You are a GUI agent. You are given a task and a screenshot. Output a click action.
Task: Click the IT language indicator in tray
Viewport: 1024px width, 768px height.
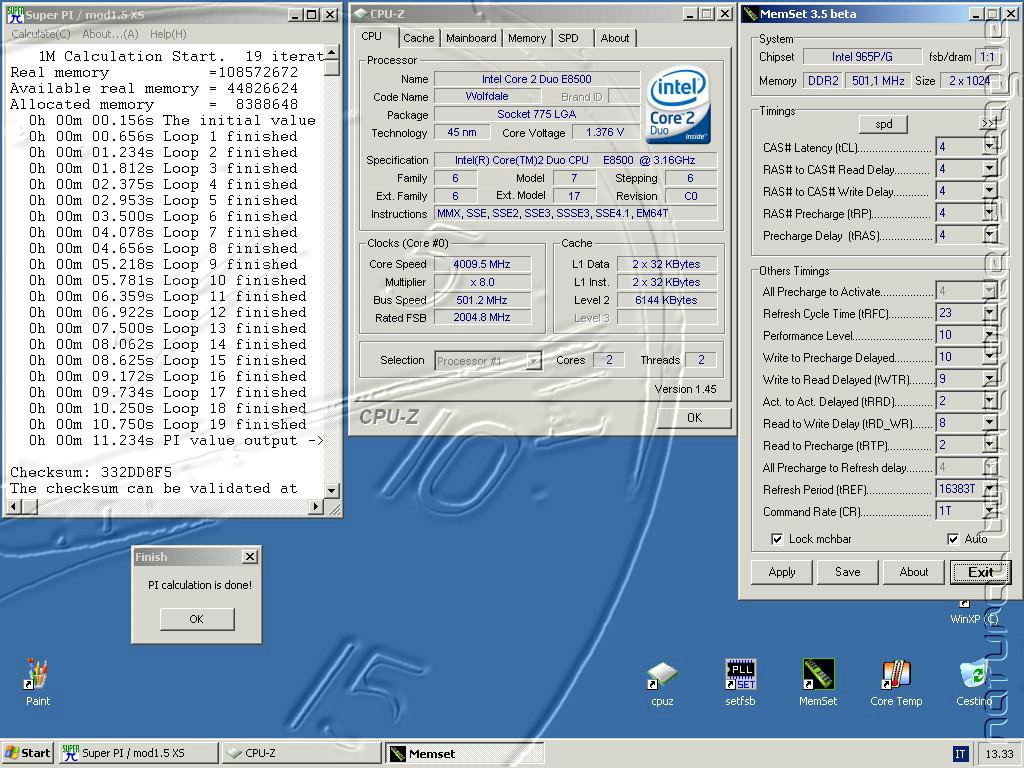coord(960,754)
